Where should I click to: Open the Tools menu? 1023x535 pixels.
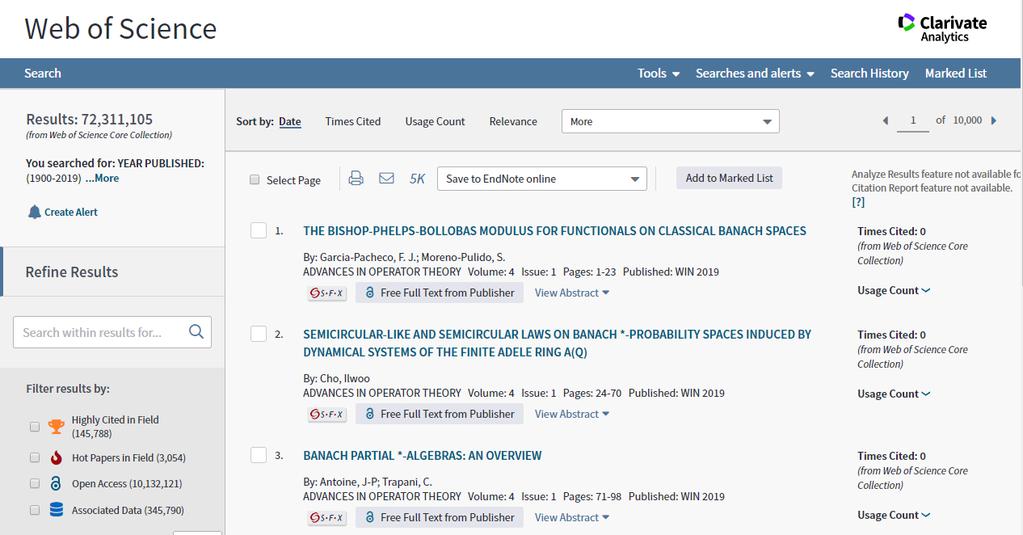(x=658, y=74)
